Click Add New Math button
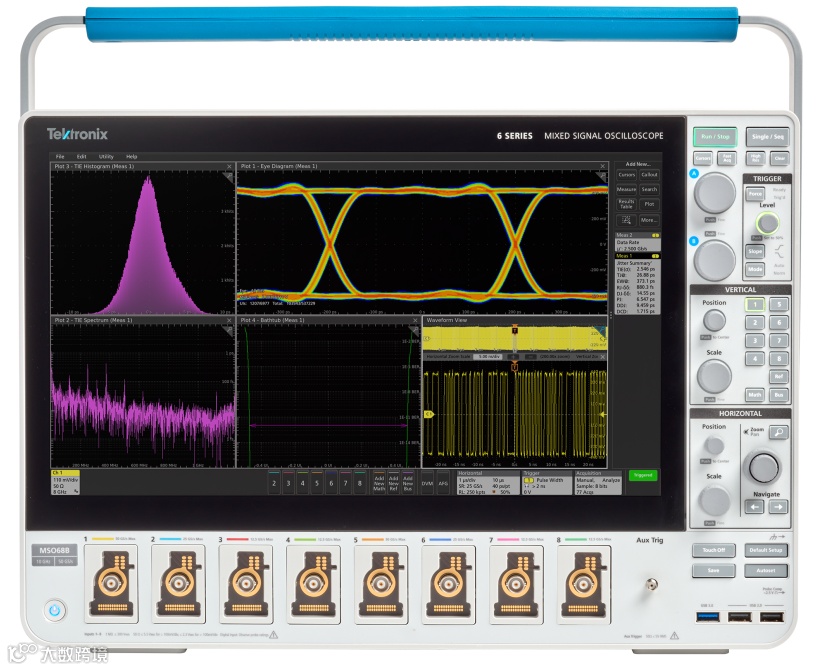Screen dimensions: 820x670 pos(379,483)
